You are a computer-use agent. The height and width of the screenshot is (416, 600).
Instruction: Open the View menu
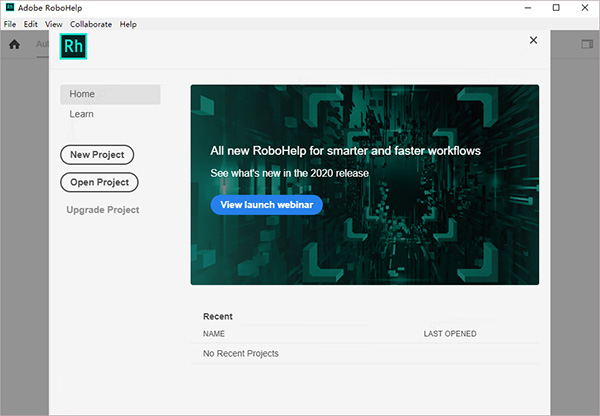(54, 24)
